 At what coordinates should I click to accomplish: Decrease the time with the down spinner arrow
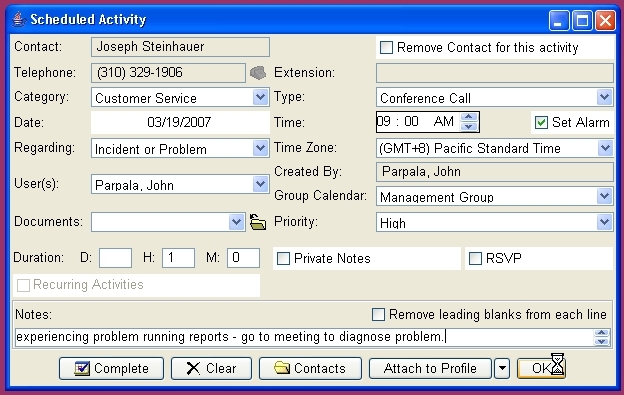click(x=469, y=126)
